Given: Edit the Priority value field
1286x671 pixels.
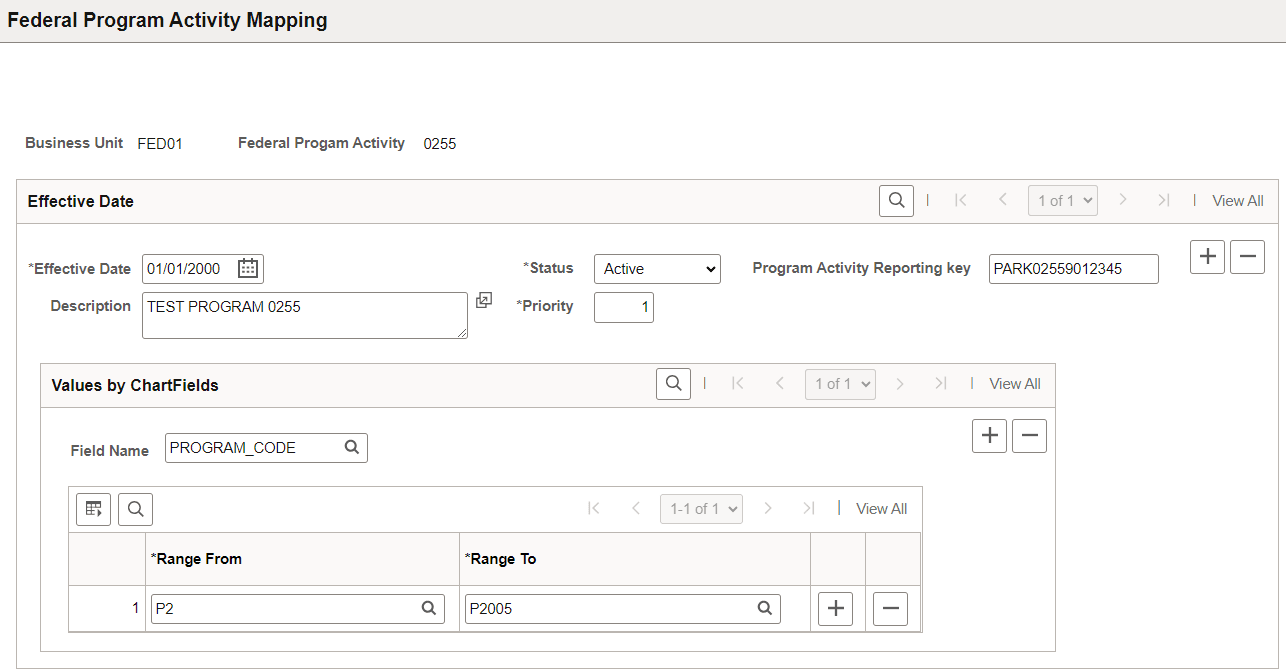Looking at the screenshot, I should pos(623,307).
